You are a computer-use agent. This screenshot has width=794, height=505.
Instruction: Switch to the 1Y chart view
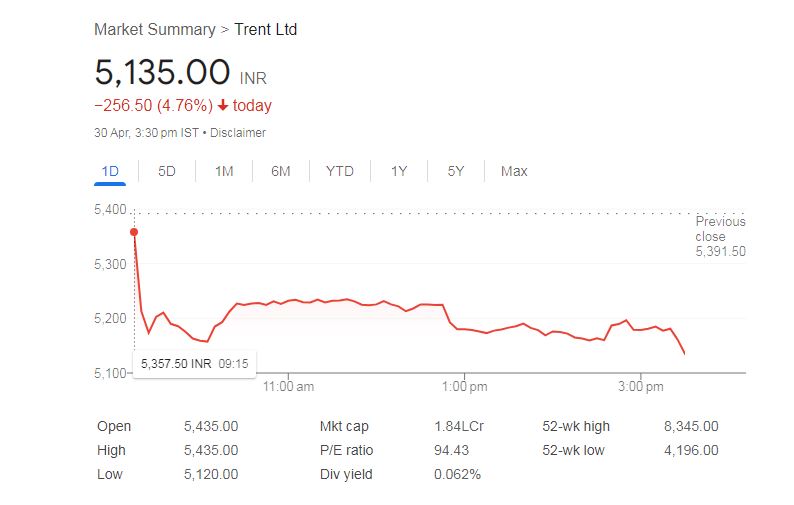click(x=399, y=171)
